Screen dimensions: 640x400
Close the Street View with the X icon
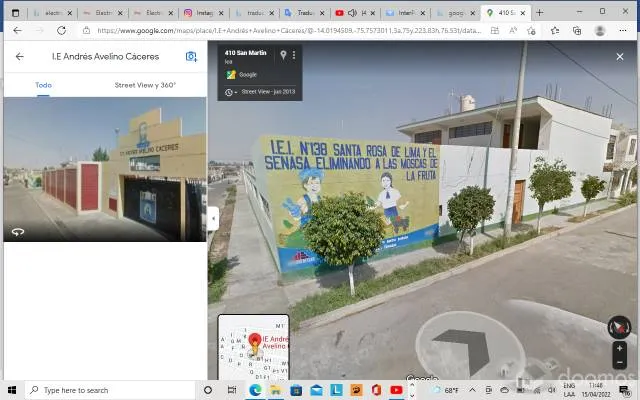coord(620,57)
